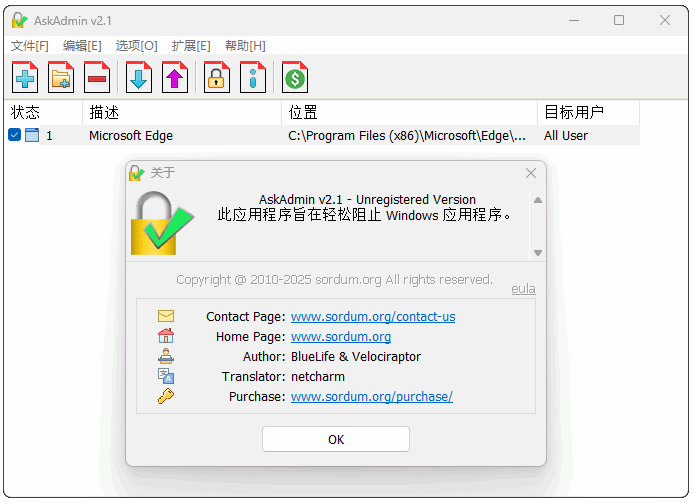Open the www.sordum.org/contact-us link
Screen dimensions: 695x504
[373, 316]
